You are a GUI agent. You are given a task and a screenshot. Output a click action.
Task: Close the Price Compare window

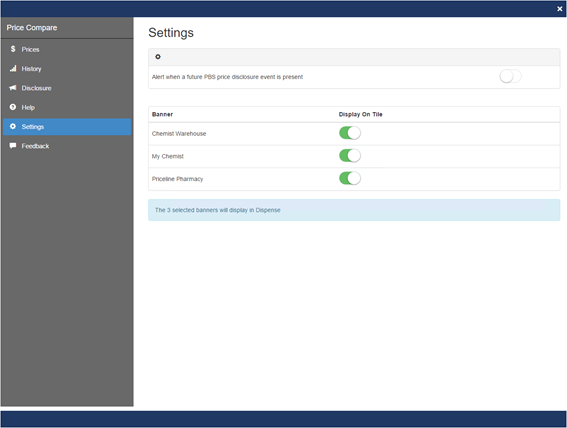point(559,9)
